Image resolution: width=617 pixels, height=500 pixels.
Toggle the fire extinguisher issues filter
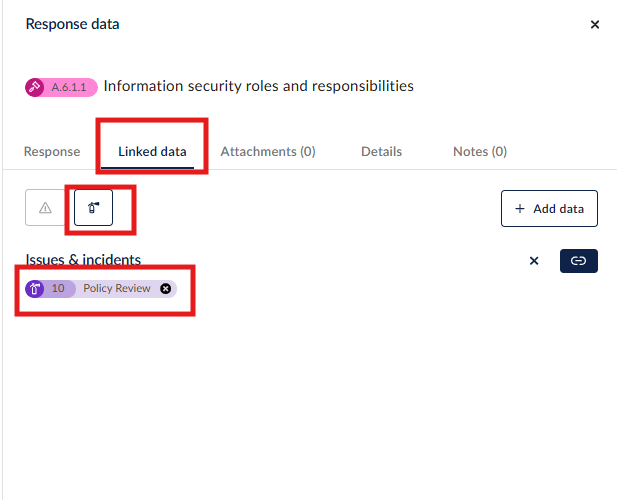[93, 208]
